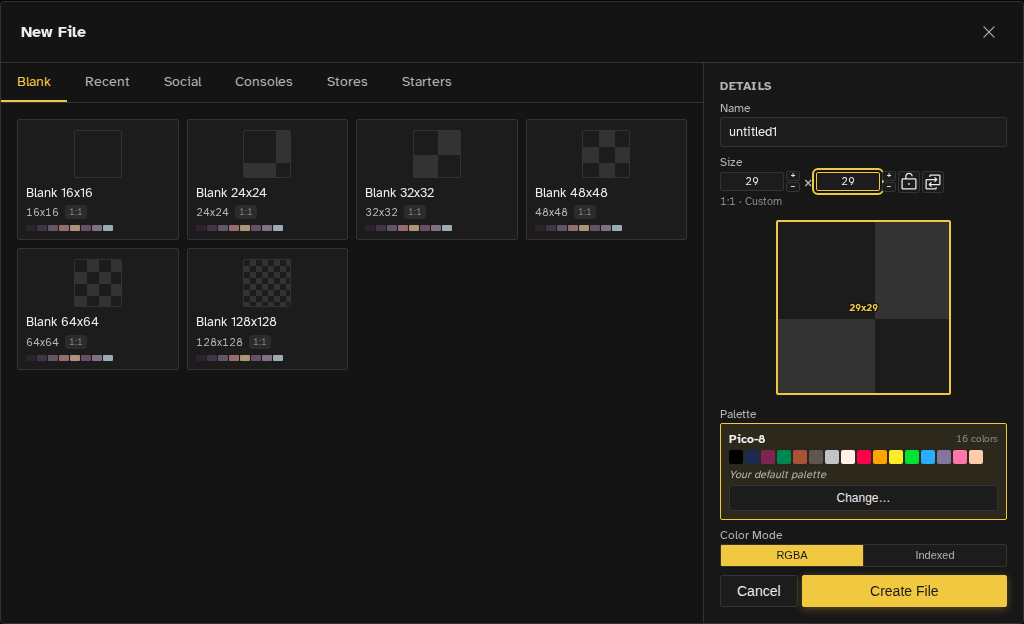This screenshot has height=624, width=1024.
Task: Select the Blank 64x64 preset
Action: 98,309
